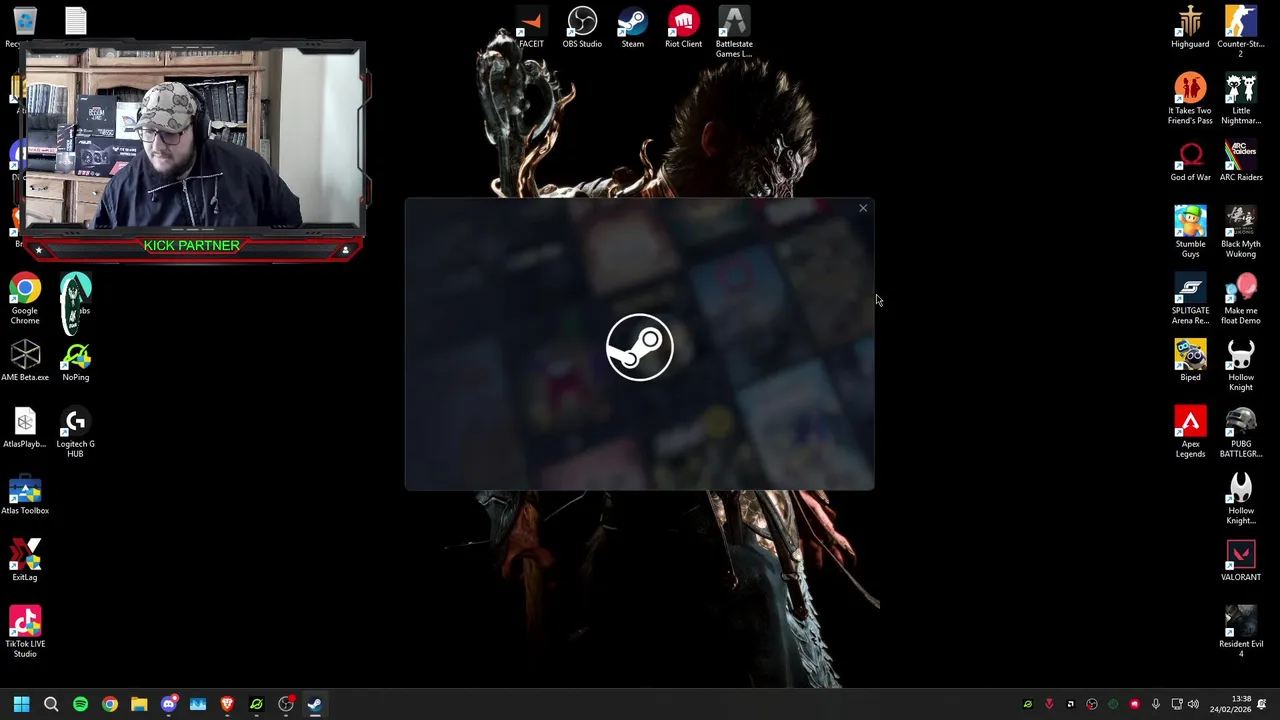This screenshot has width=1280, height=720.
Task: Open network settings from the tray
Action: pos(1177,704)
